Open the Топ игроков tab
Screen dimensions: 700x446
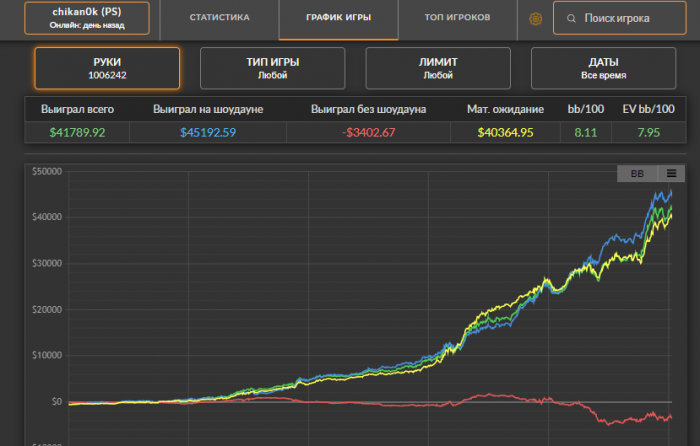point(456,18)
